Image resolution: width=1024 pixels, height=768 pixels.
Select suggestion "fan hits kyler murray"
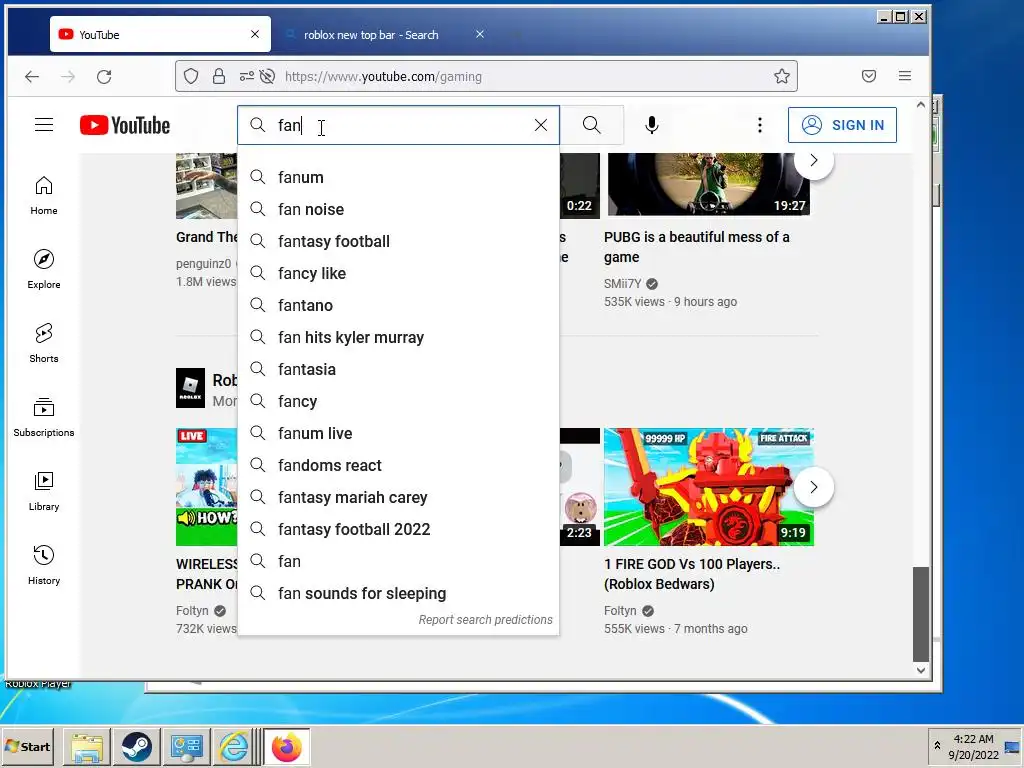(x=398, y=338)
